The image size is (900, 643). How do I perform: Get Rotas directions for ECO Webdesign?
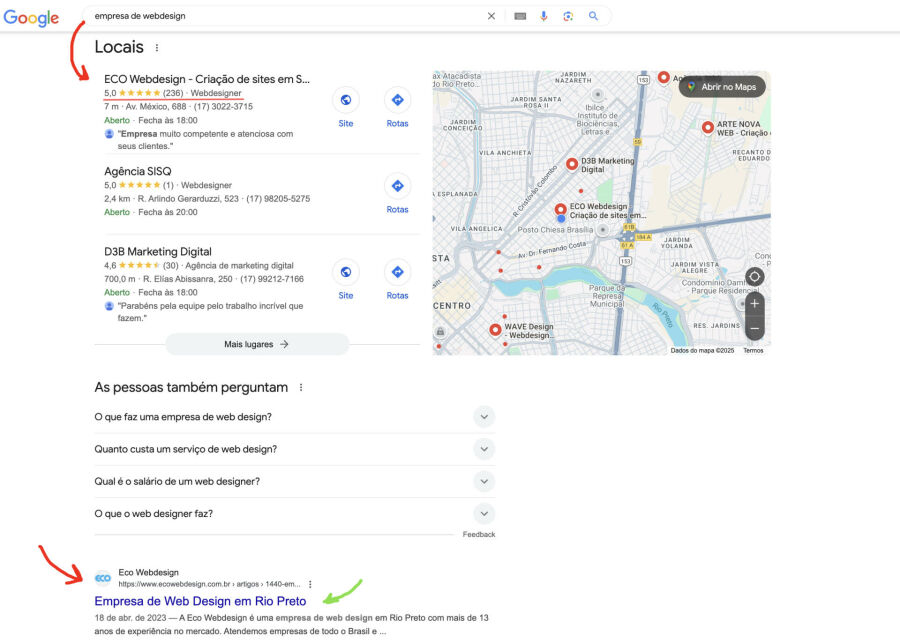point(397,100)
